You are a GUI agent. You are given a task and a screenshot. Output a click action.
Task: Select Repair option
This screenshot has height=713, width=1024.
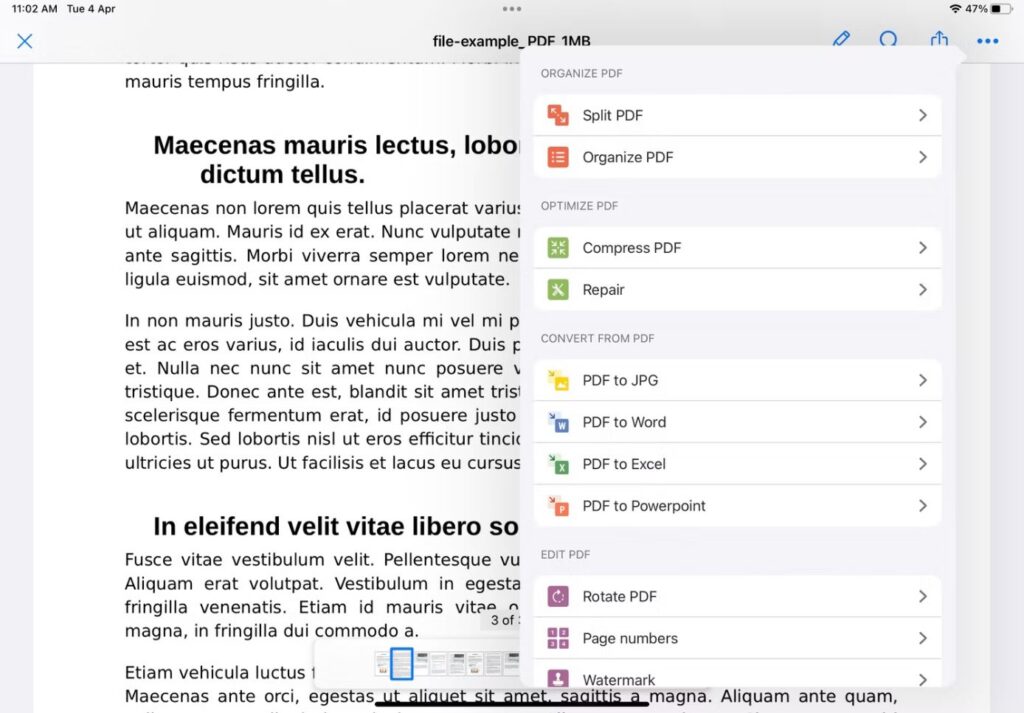tap(737, 289)
